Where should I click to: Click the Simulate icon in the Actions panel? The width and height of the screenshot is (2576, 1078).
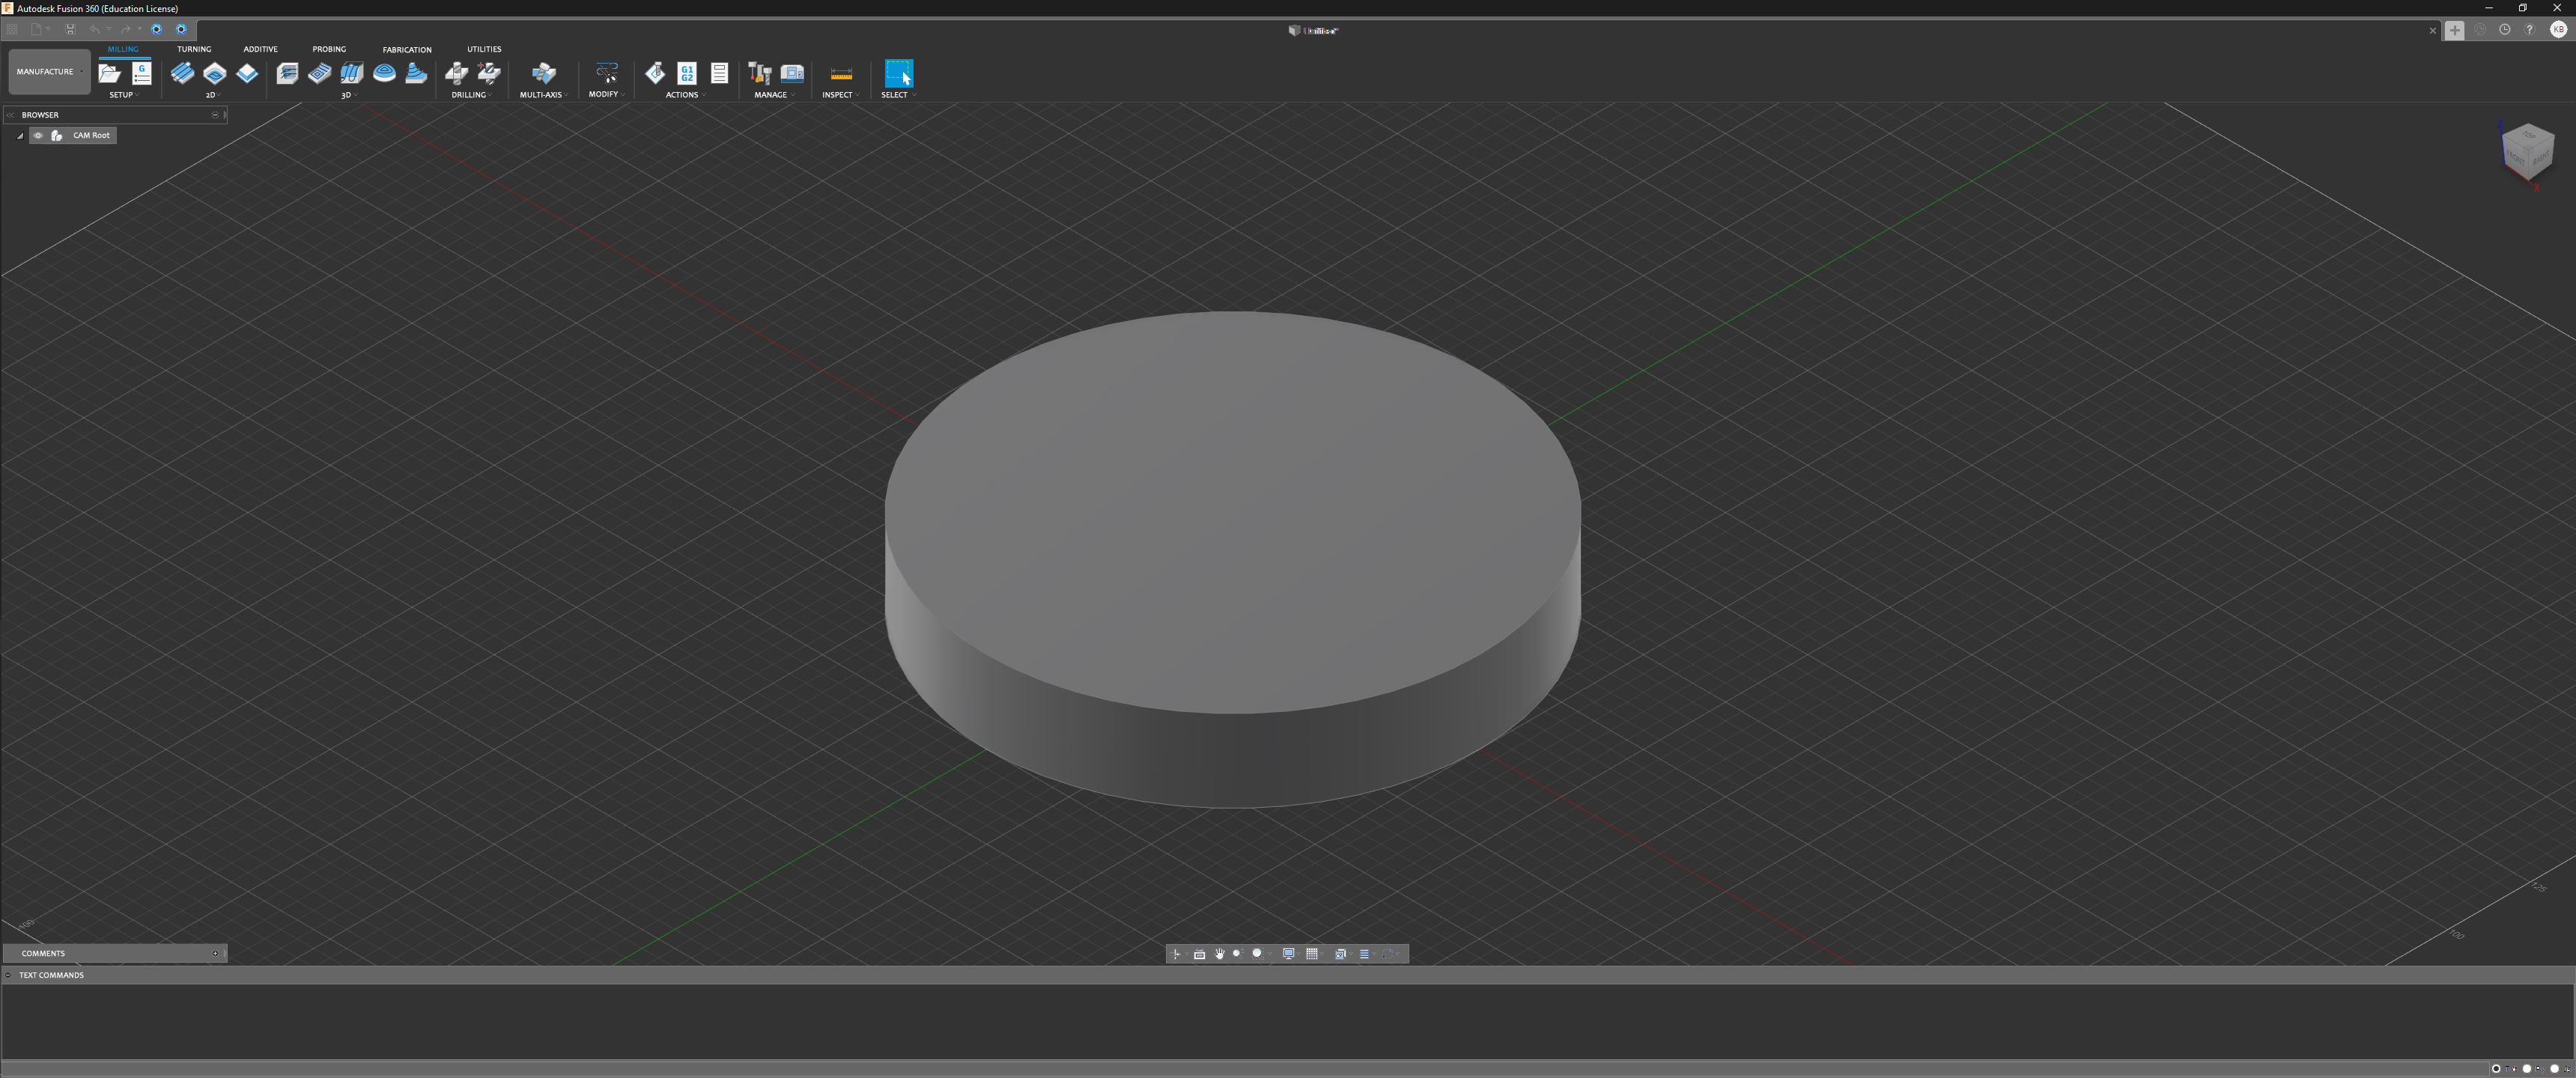[x=656, y=72]
